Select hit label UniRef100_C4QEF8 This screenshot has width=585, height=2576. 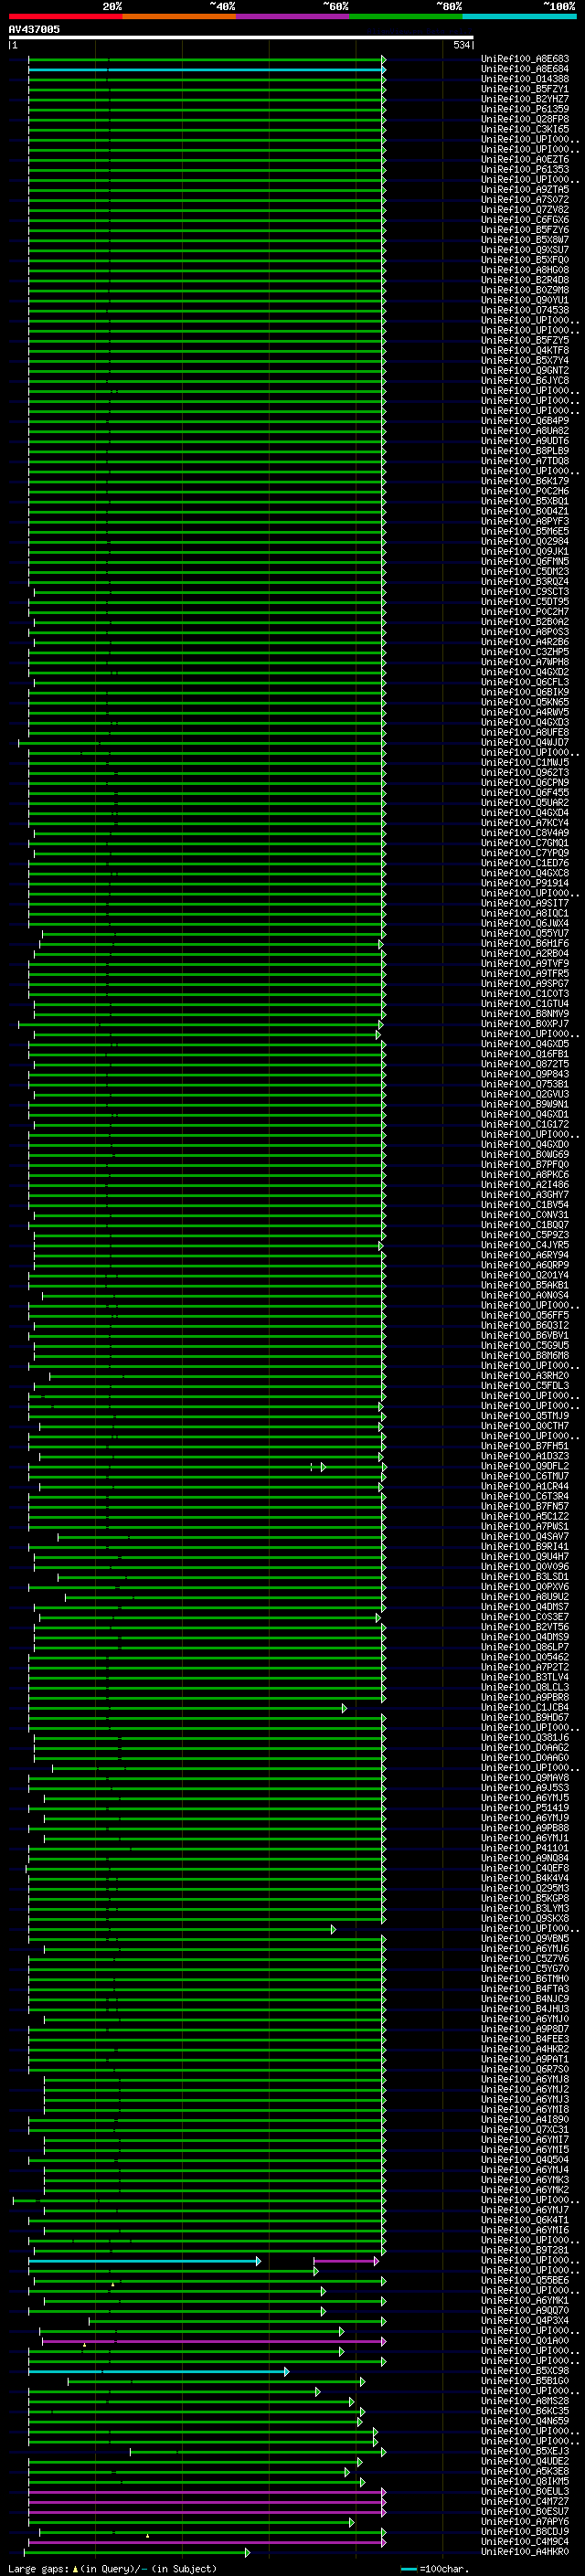point(525,1869)
